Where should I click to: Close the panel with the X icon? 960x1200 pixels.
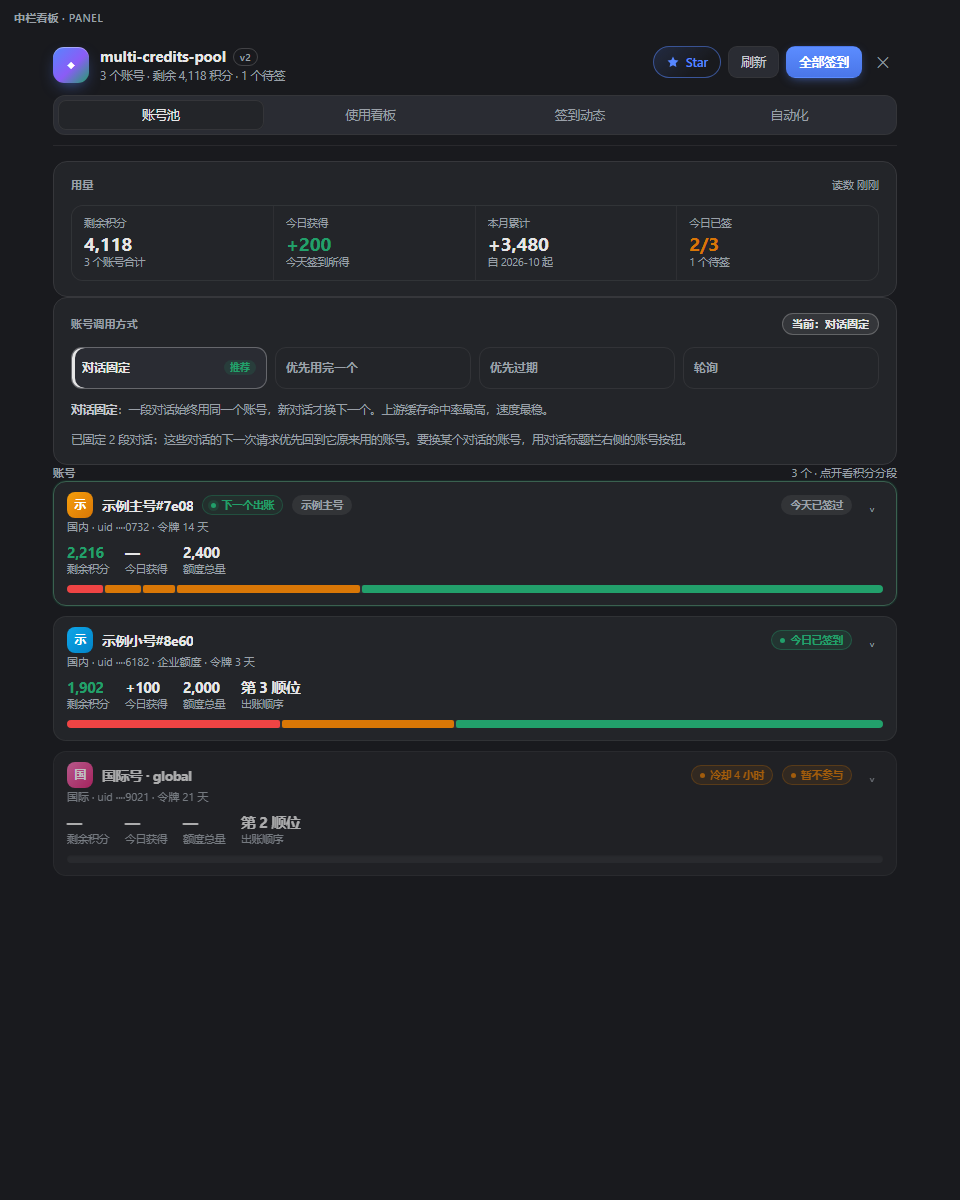883,62
